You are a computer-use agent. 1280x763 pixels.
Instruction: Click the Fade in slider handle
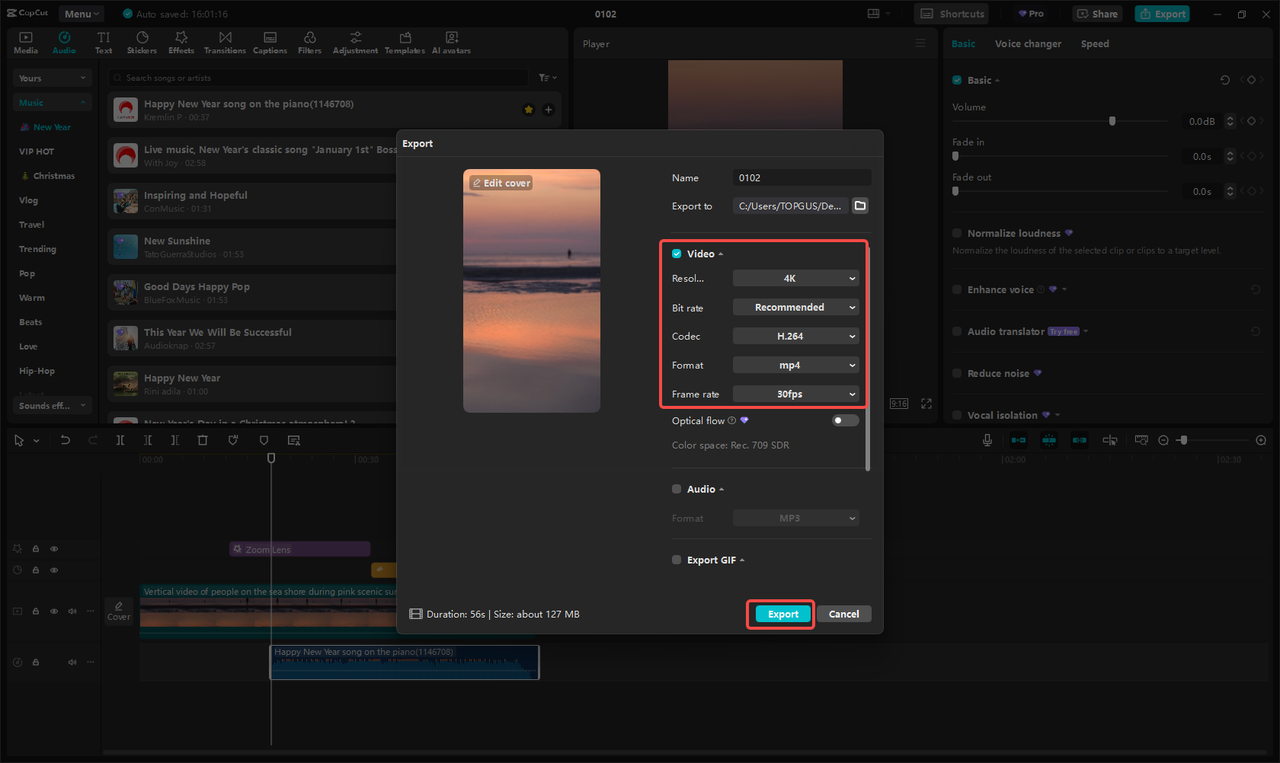956,156
